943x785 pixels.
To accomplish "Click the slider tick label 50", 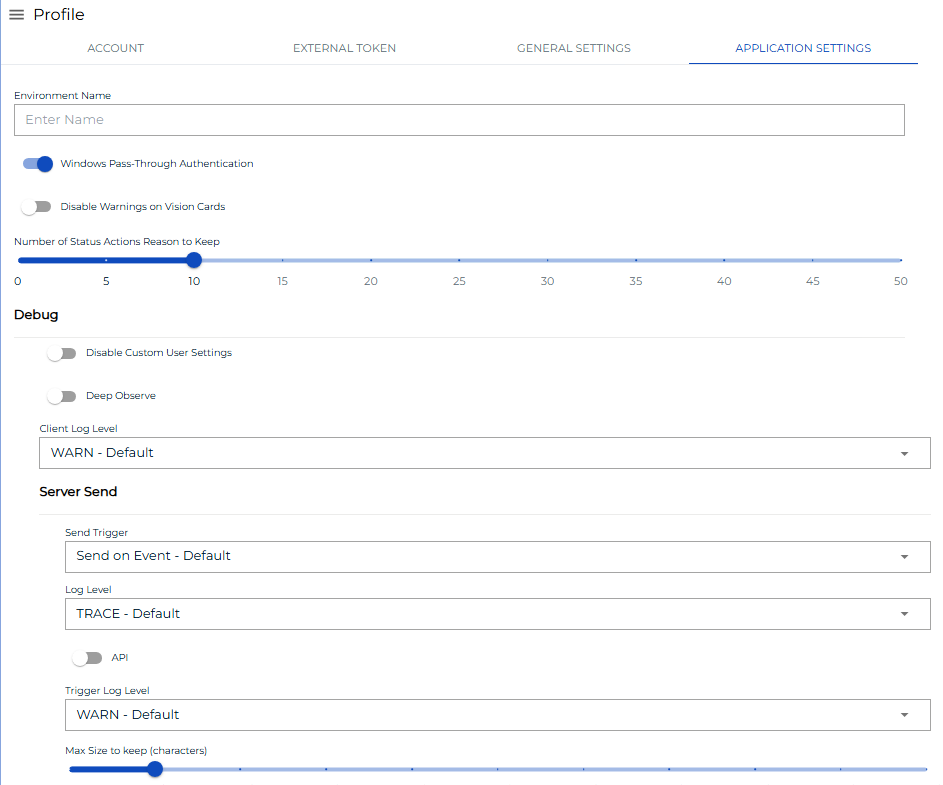I will (900, 281).
